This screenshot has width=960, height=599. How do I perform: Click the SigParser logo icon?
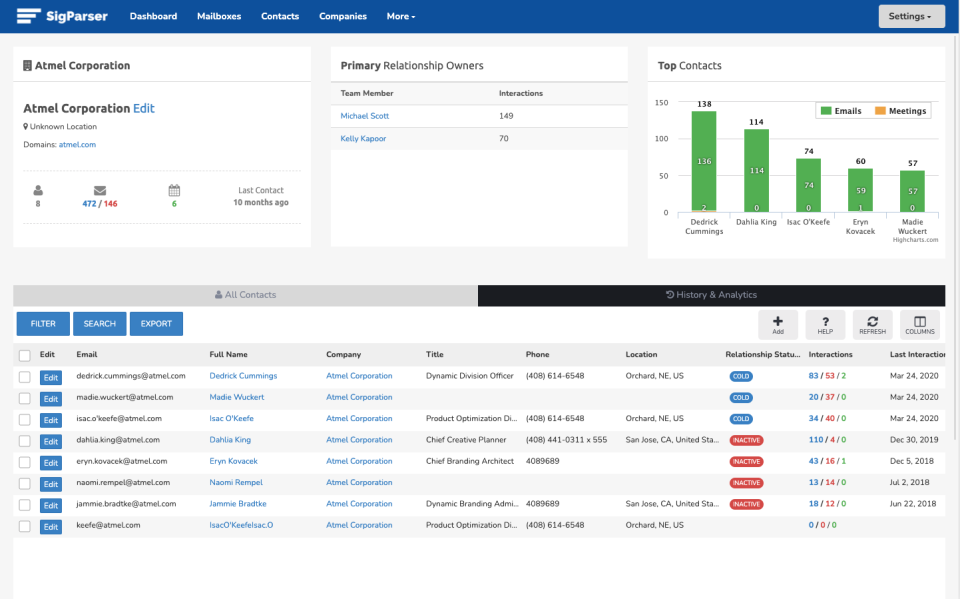pos(29,16)
